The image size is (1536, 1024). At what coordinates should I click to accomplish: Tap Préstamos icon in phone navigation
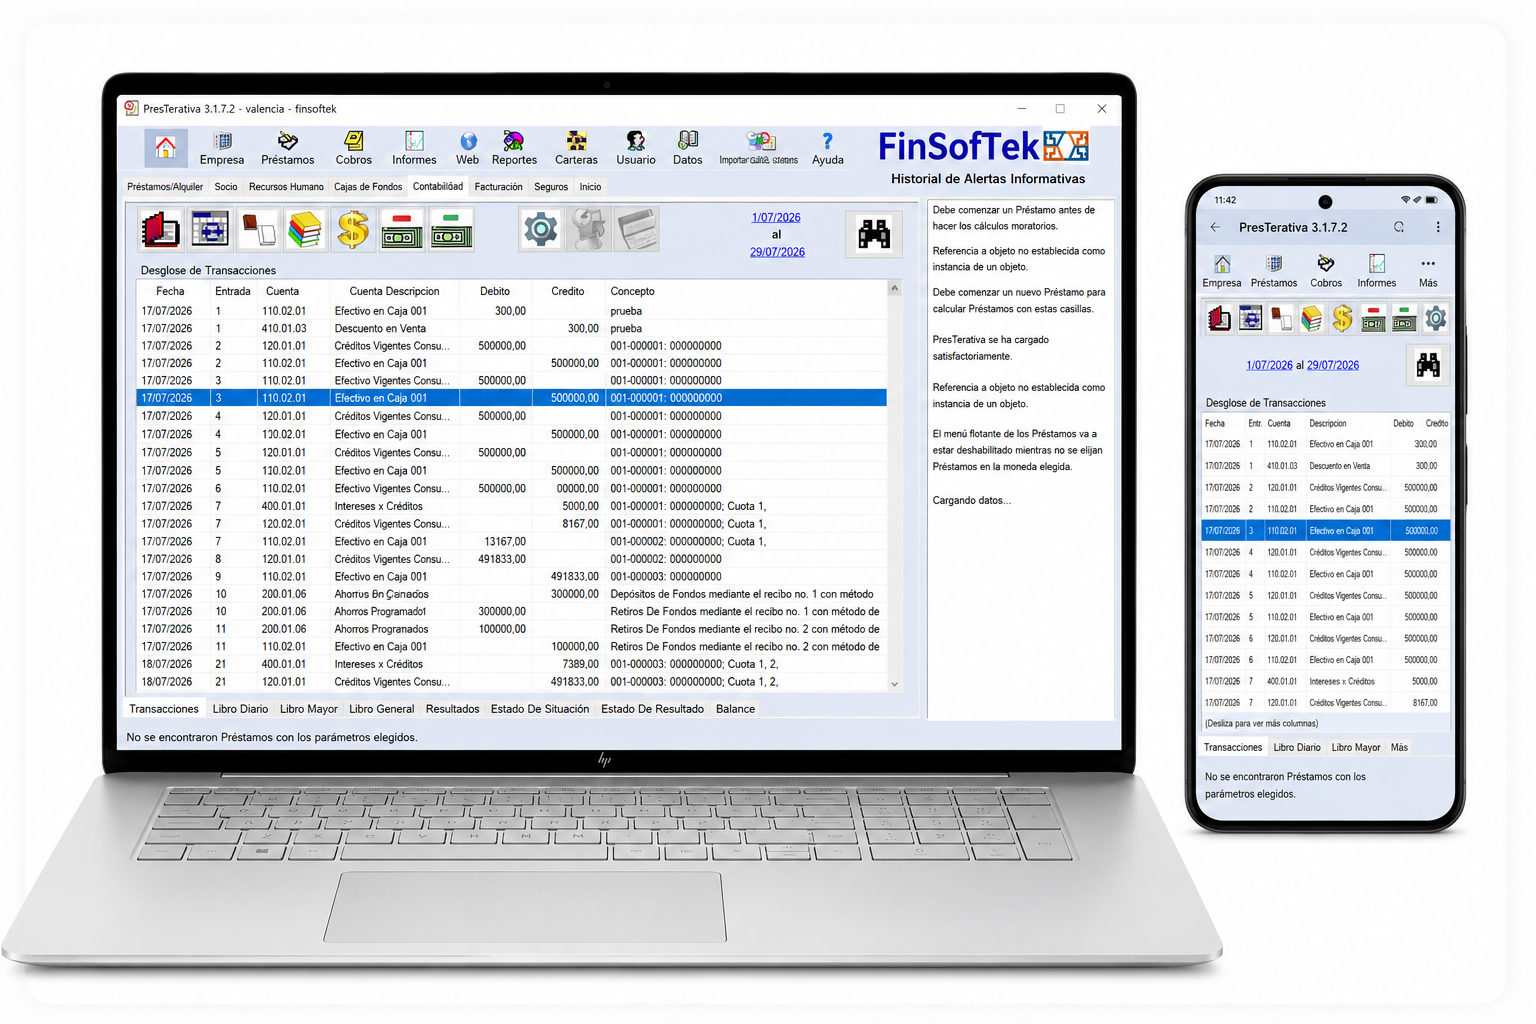(x=1274, y=271)
